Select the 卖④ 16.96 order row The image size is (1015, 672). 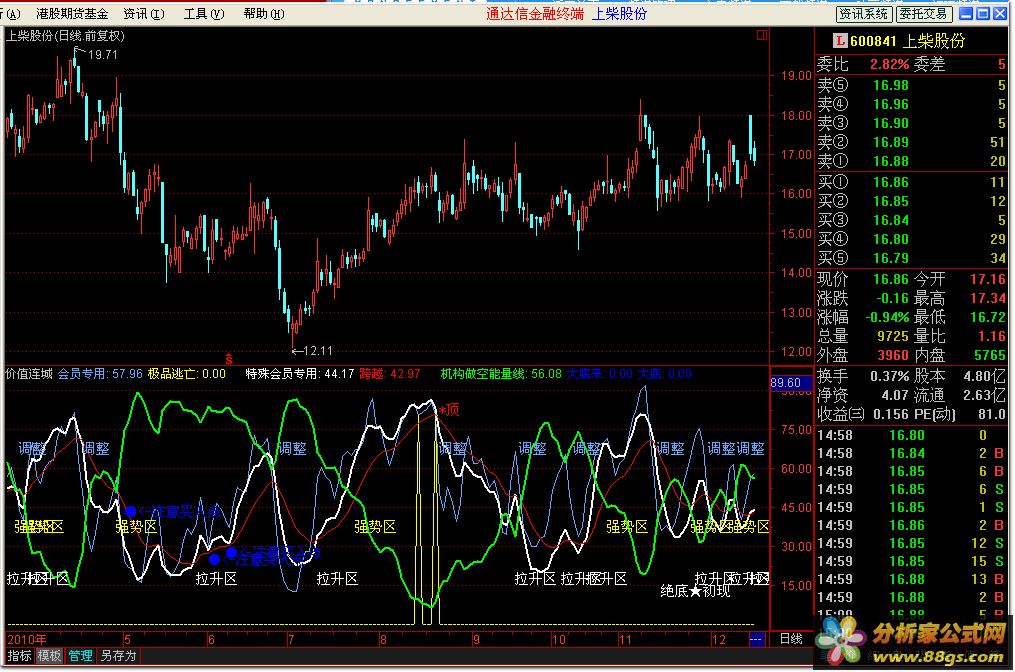[x=911, y=104]
